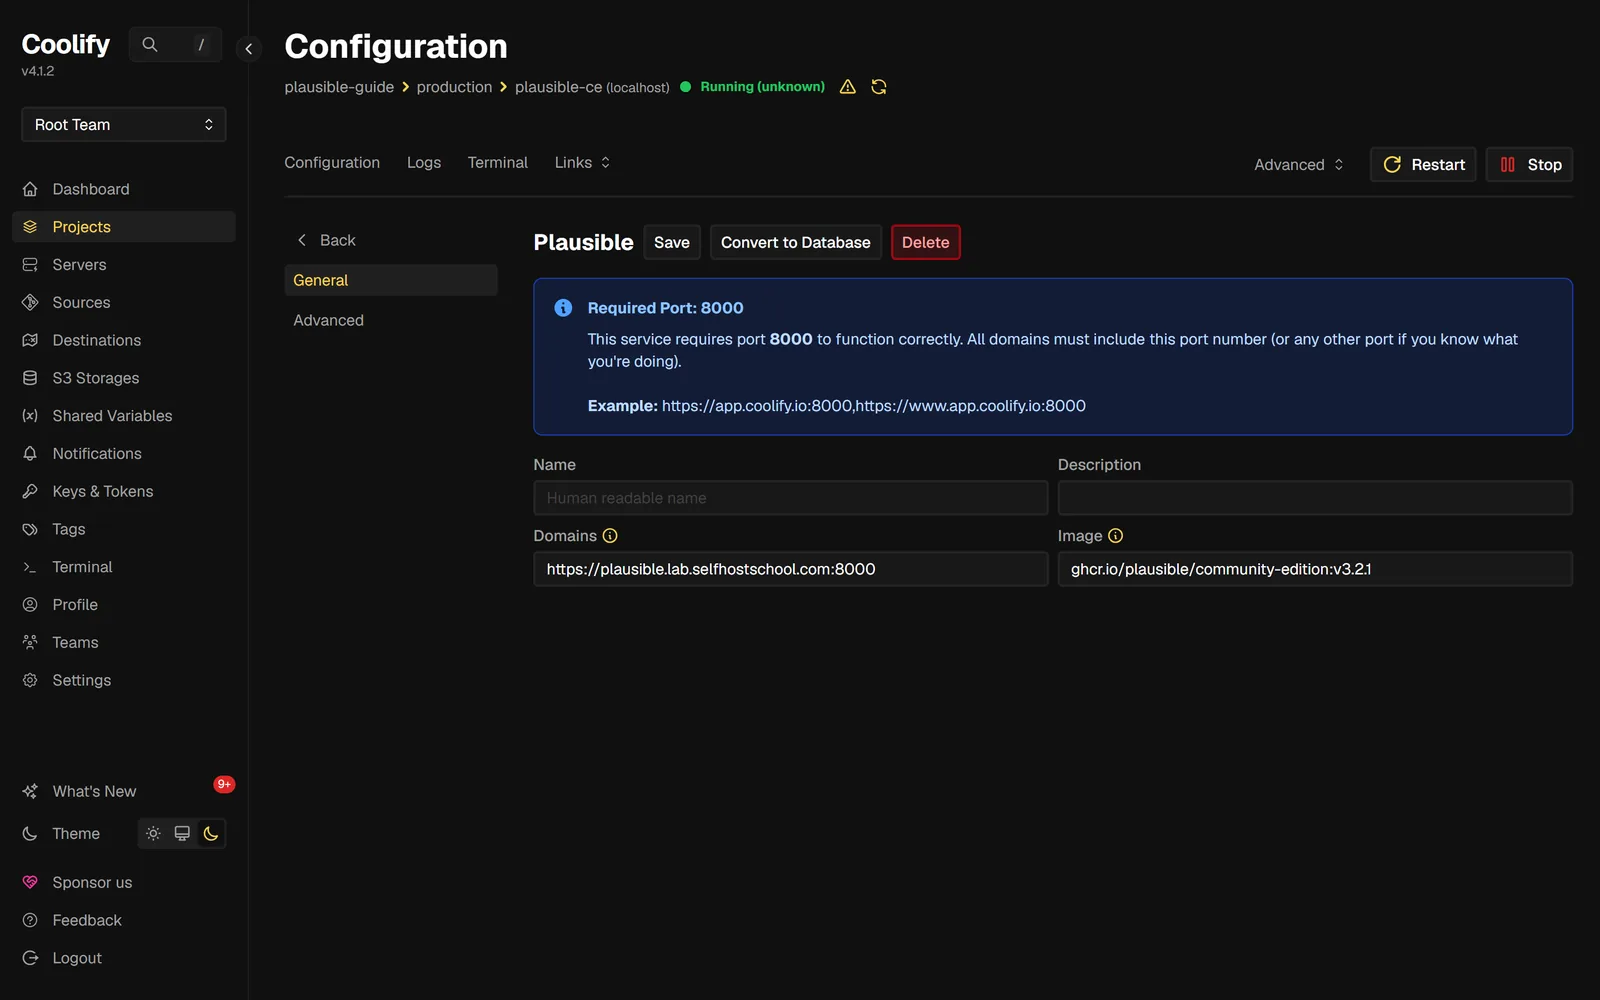
Task: Click the S3 Storages database icon
Action: [30, 378]
